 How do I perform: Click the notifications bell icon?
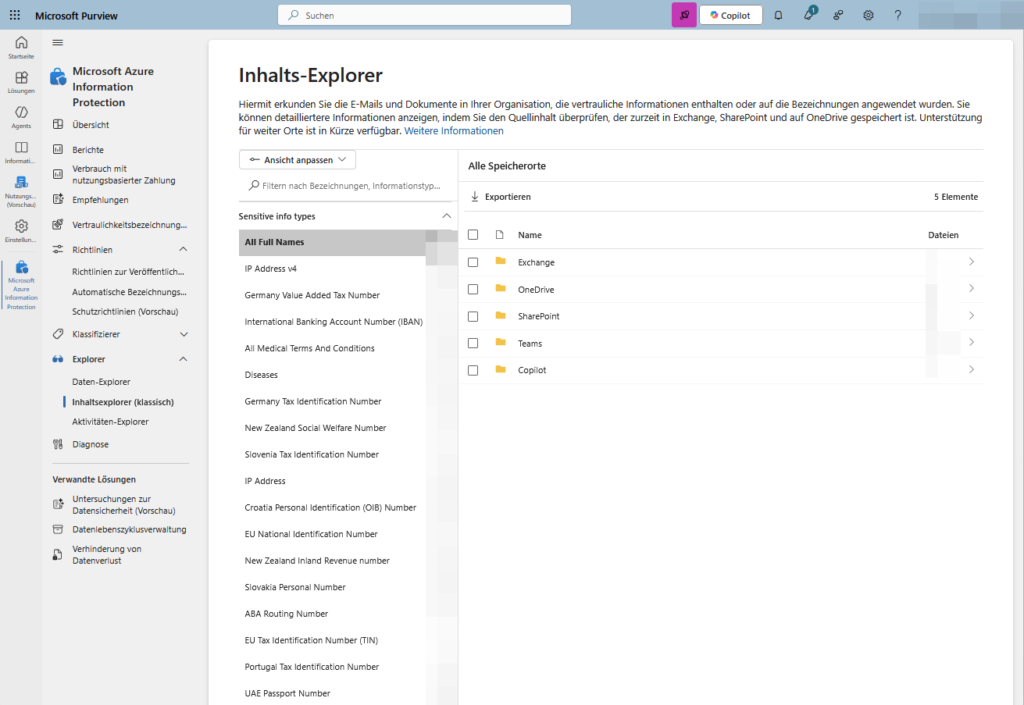(778, 15)
